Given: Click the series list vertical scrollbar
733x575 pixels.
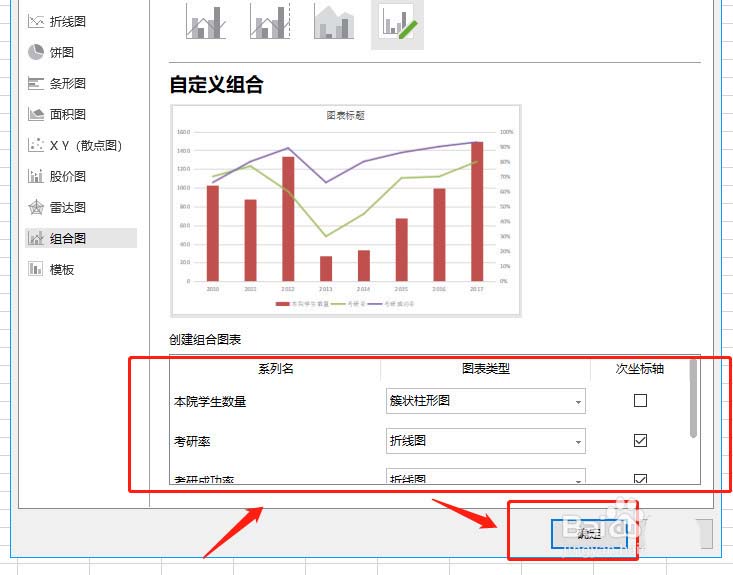Looking at the screenshot, I should (693, 398).
